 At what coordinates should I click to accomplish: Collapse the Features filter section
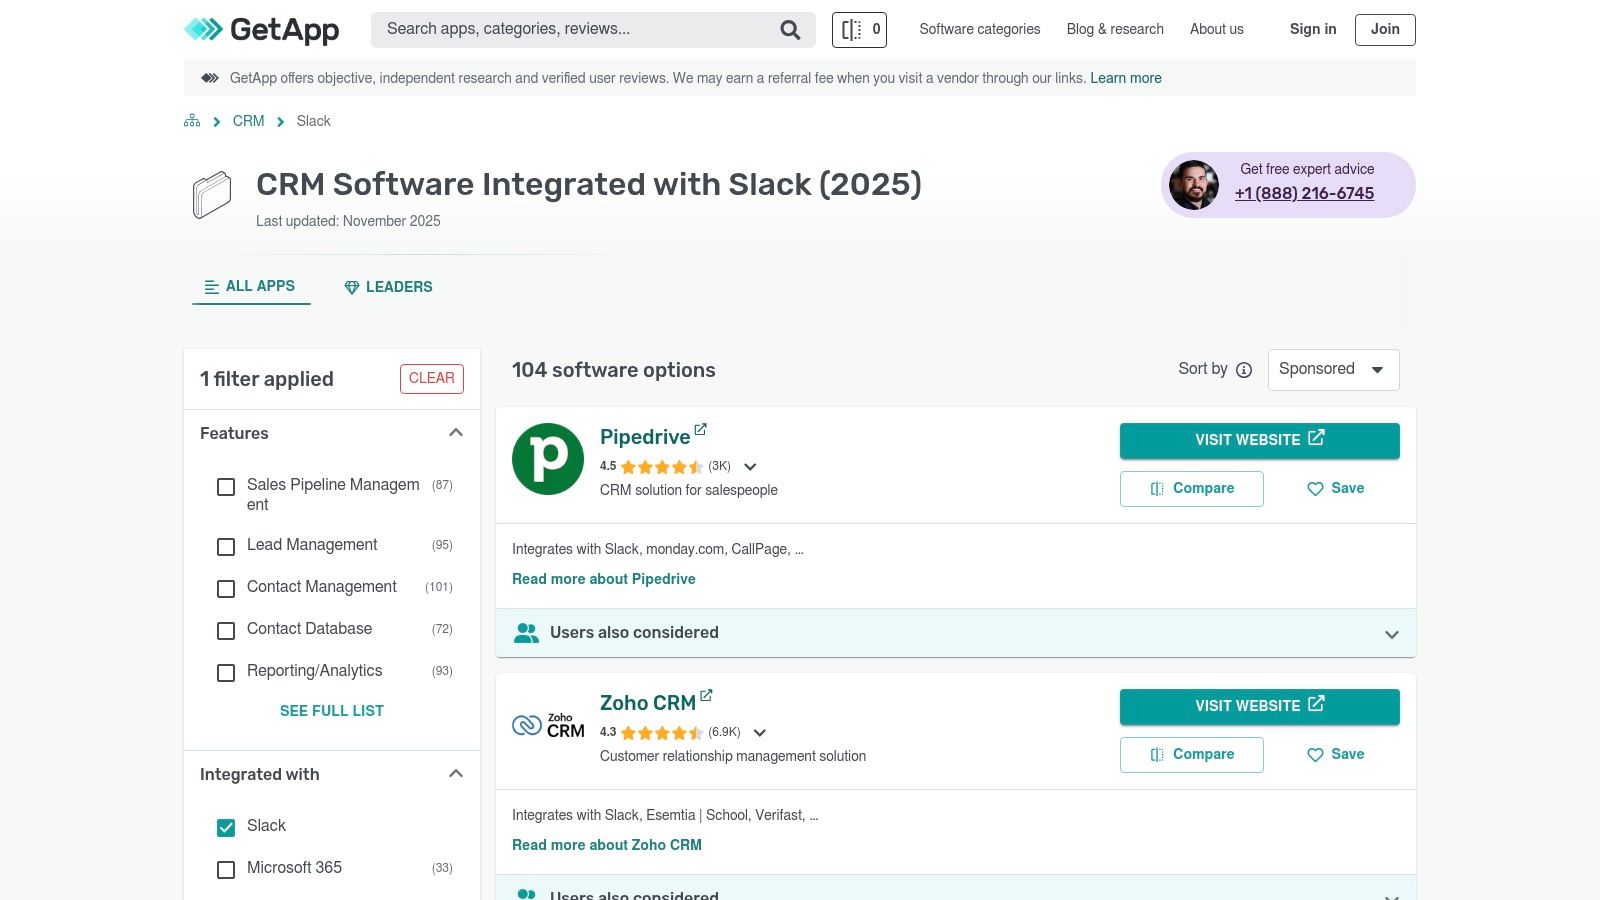click(x=456, y=432)
